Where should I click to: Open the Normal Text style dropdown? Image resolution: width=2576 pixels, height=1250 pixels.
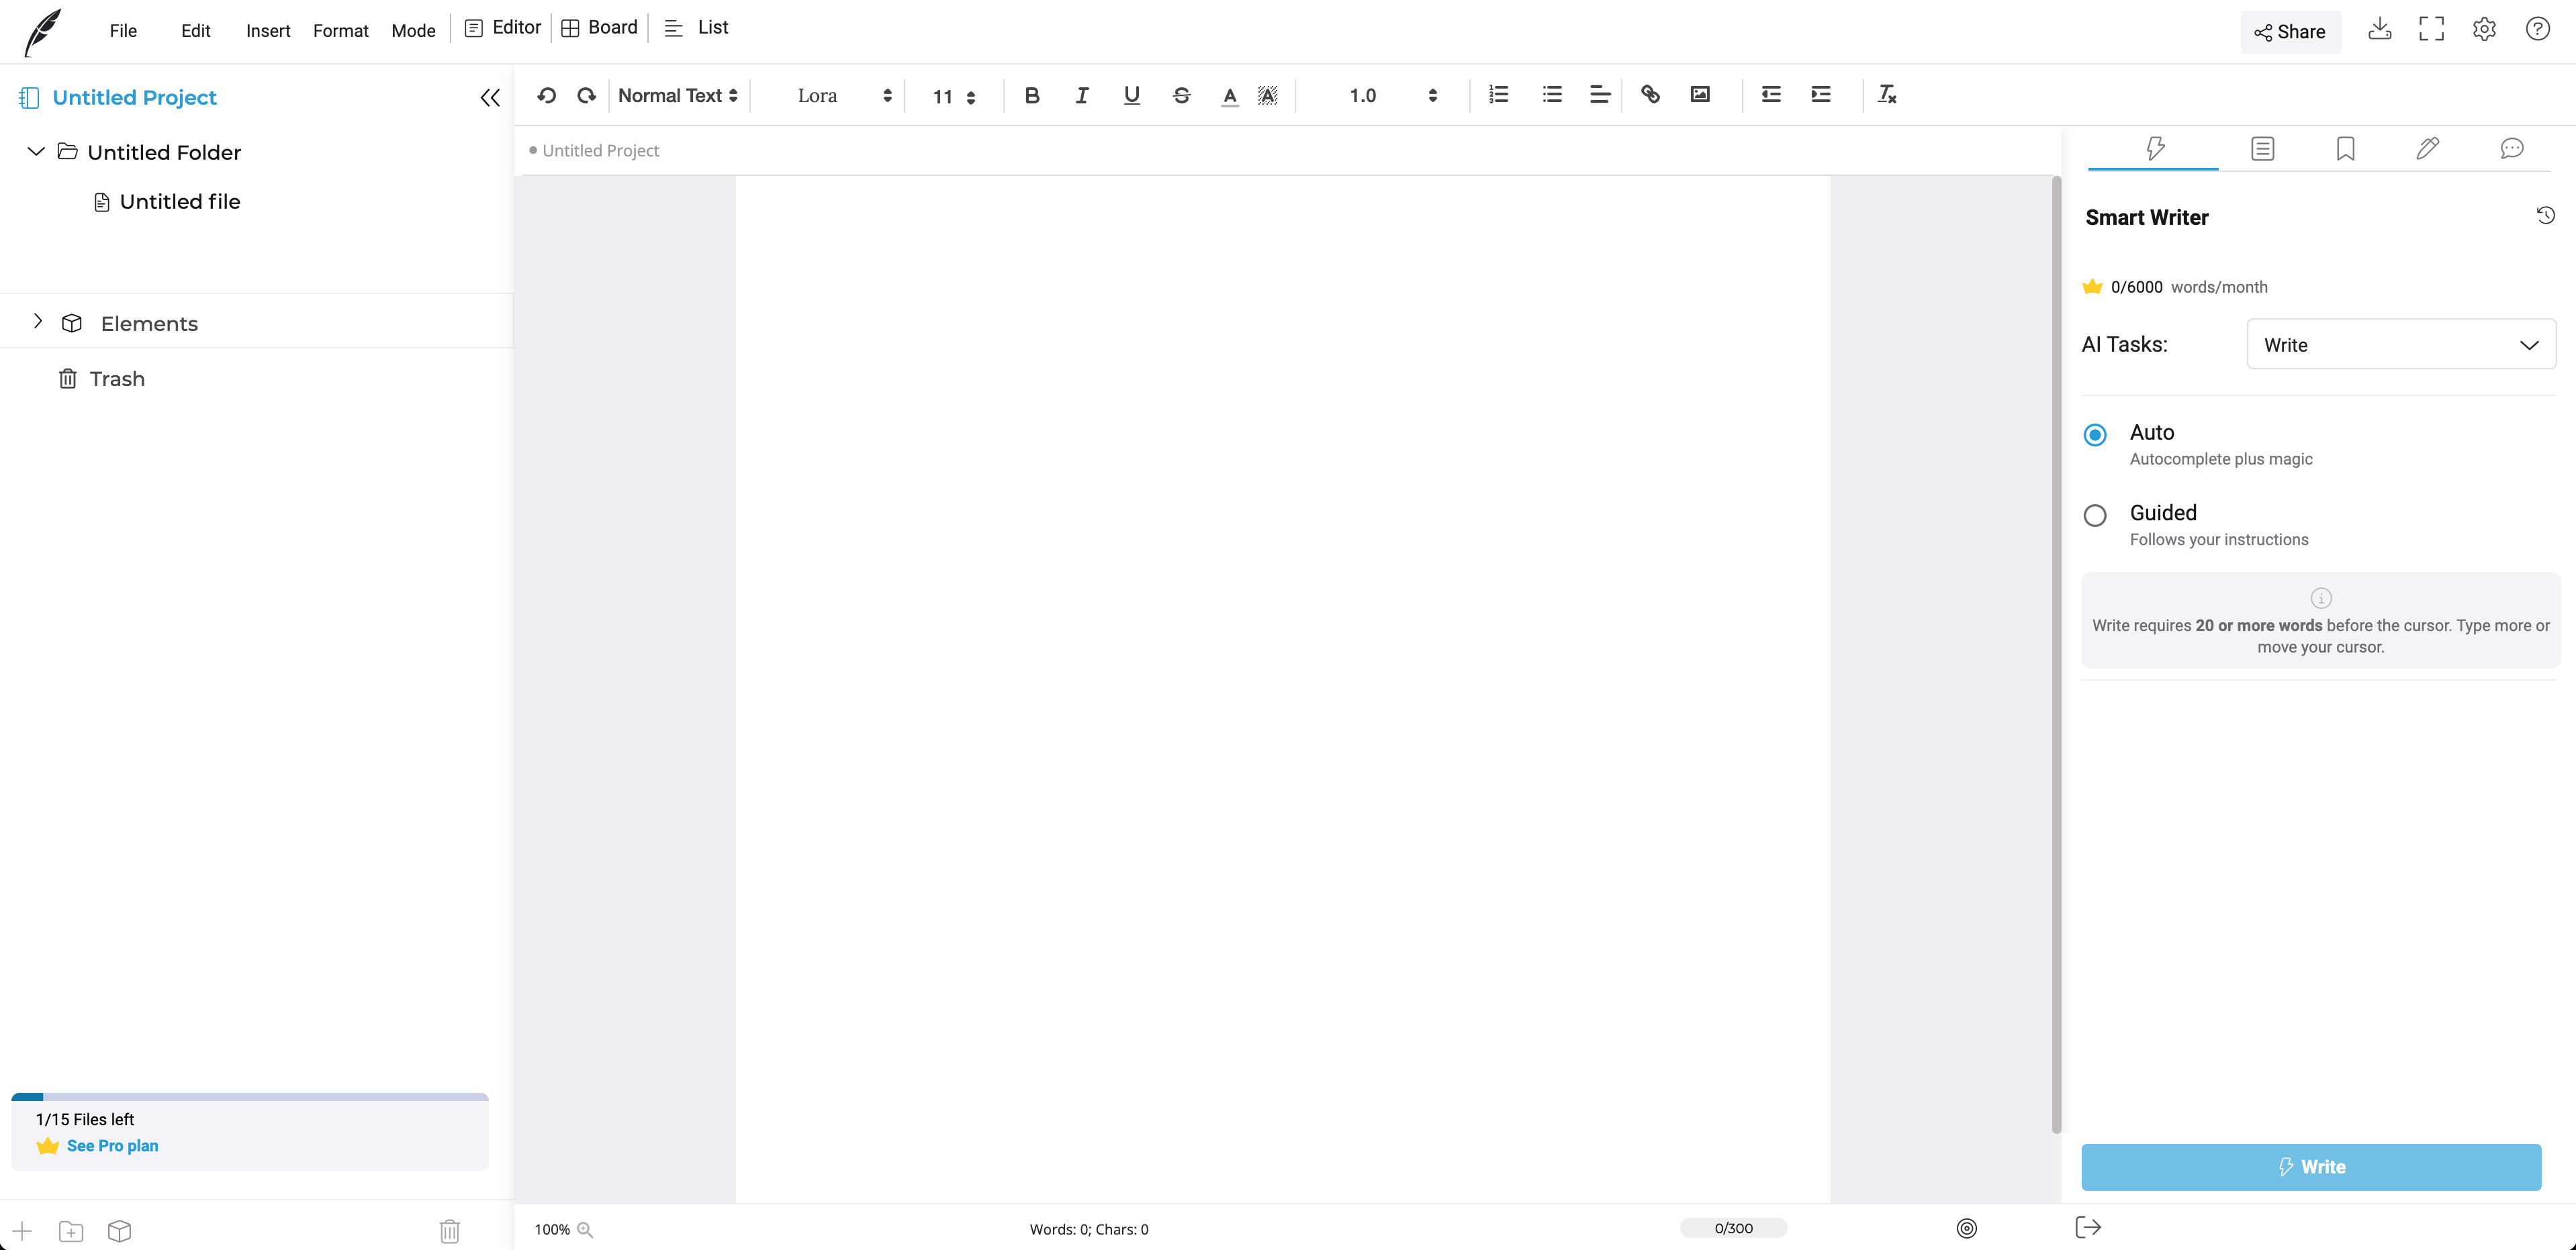(x=677, y=95)
